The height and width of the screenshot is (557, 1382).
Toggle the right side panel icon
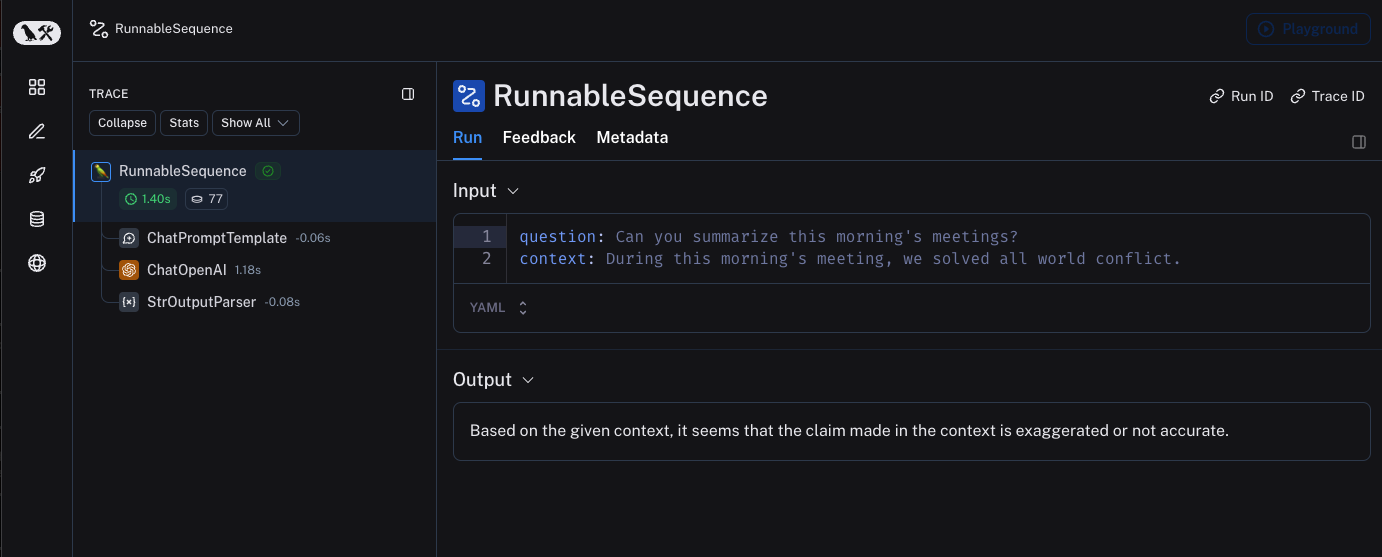[x=1359, y=142]
